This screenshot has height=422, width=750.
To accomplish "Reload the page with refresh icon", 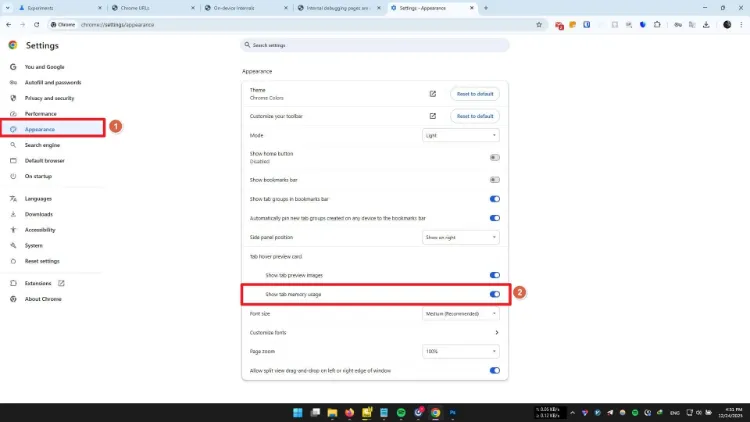I will coord(36,25).
